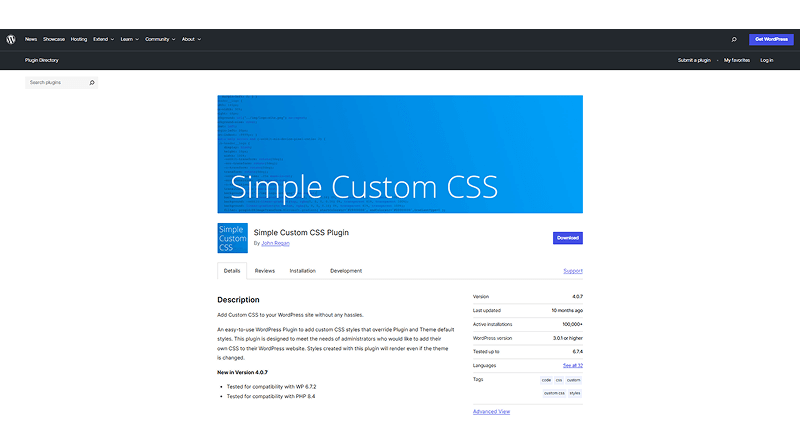Submit plugin search via magnifier icon
This screenshot has width=800, height=445.
[x=92, y=83]
